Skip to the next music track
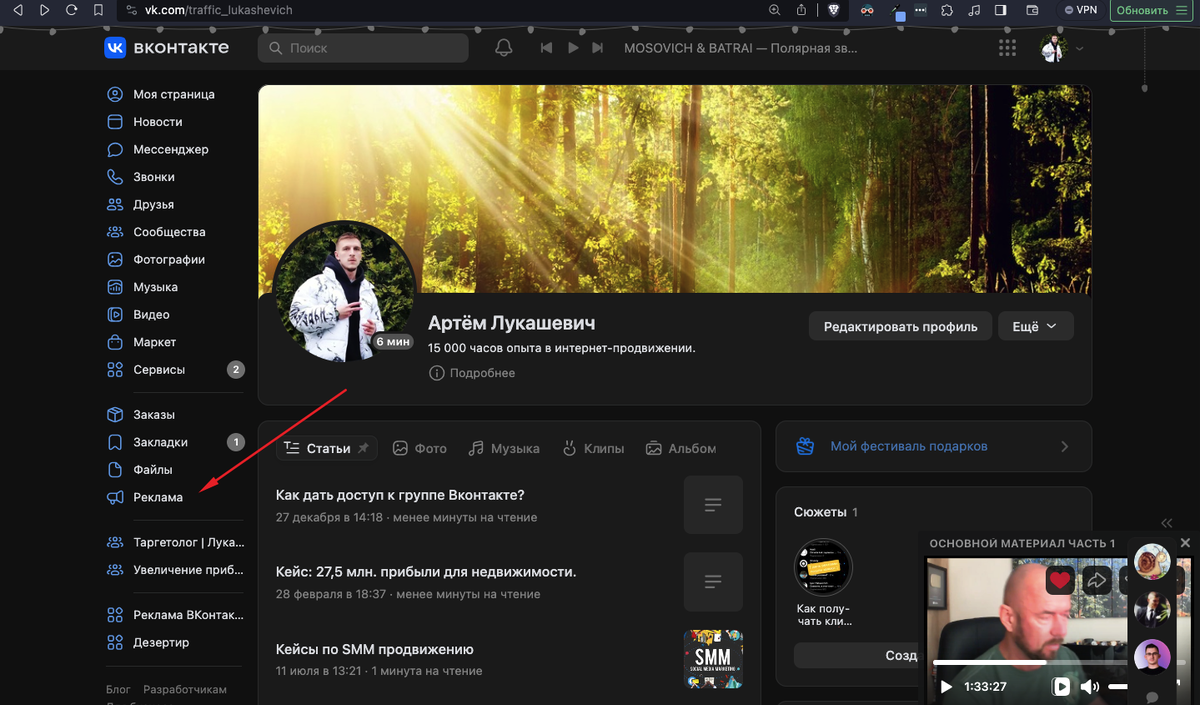This screenshot has width=1200, height=705. (x=598, y=48)
